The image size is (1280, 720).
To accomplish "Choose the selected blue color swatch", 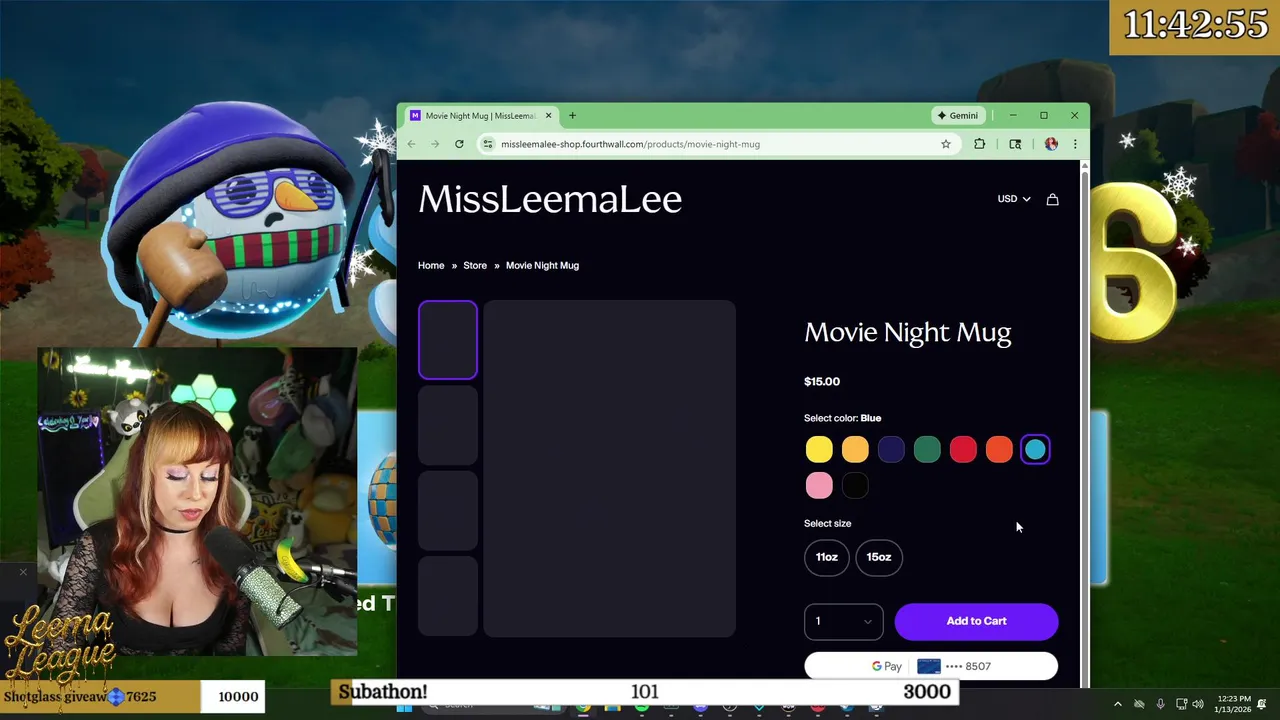I will (x=1035, y=450).
